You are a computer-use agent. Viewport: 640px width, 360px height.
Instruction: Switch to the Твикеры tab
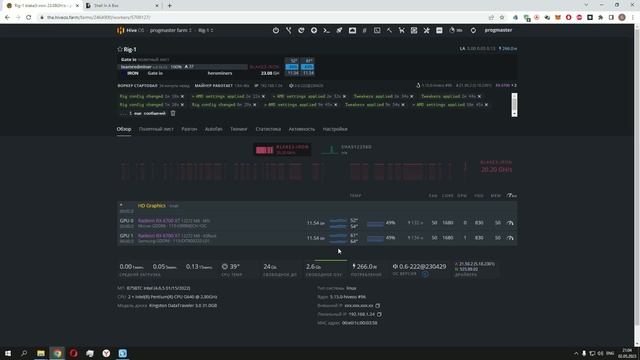(x=238, y=129)
